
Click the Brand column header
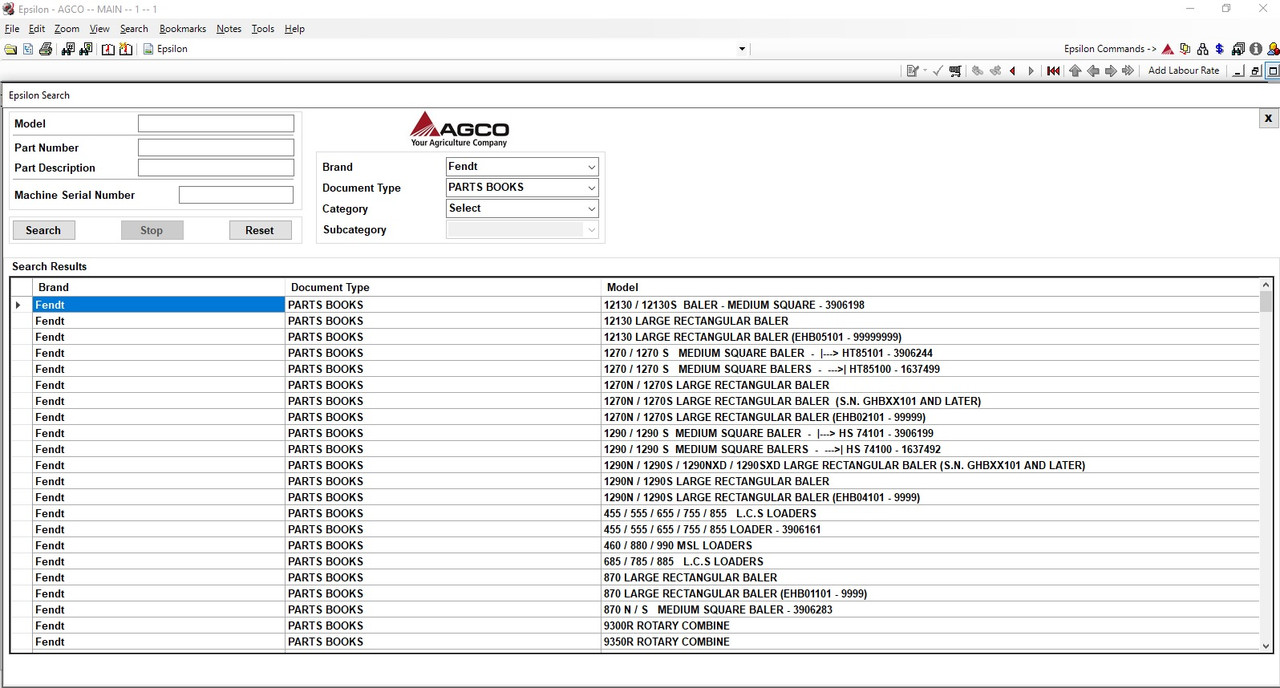pos(158,288)
